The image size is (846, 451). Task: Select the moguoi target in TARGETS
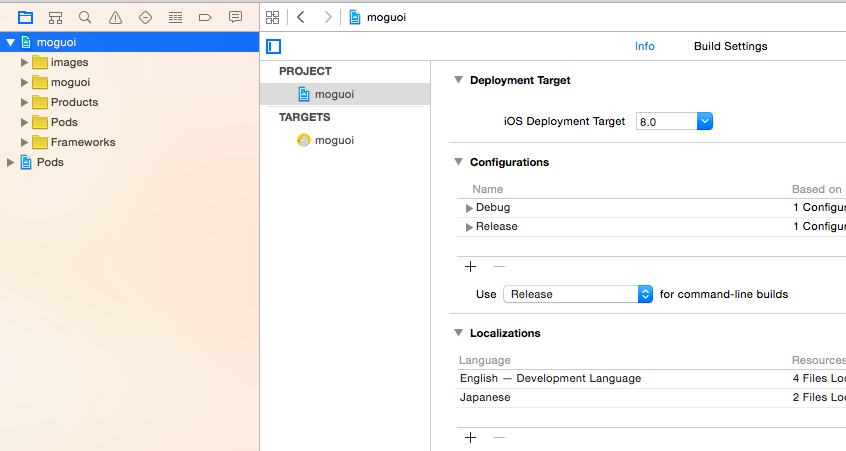click(334, 140)
